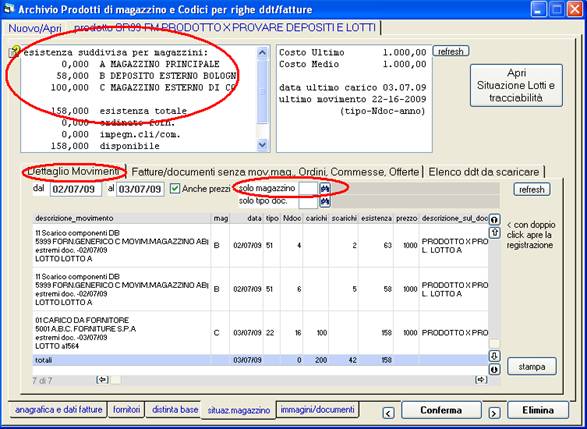Toggle the Anche prezzi checkbox
This screenshot has height=429, width=587.
coord(175,188)
